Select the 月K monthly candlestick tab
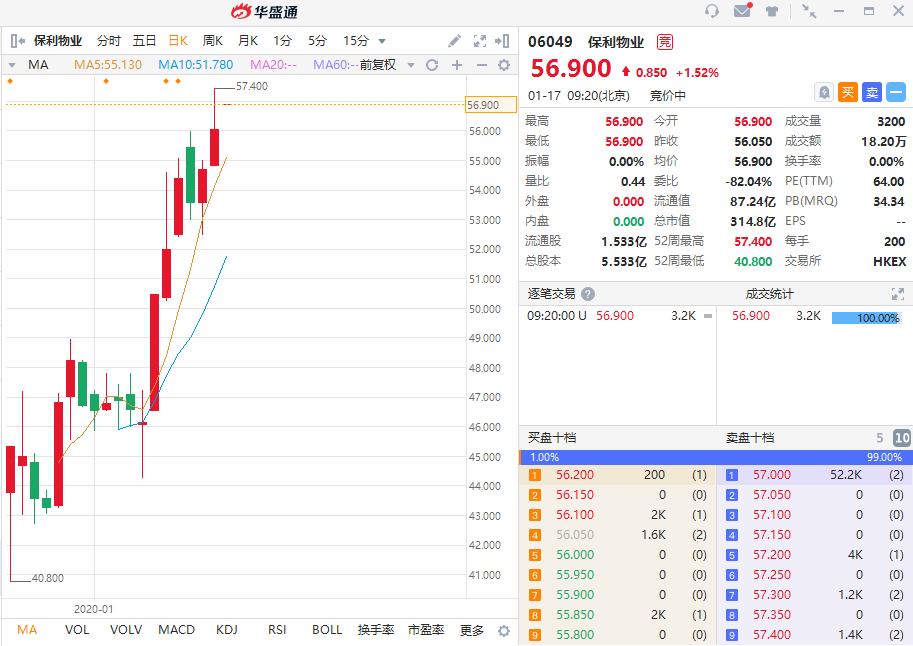Image resolution: width=913 pixels, height=646 pixels. pyautogui.click(x=247, y=41)
